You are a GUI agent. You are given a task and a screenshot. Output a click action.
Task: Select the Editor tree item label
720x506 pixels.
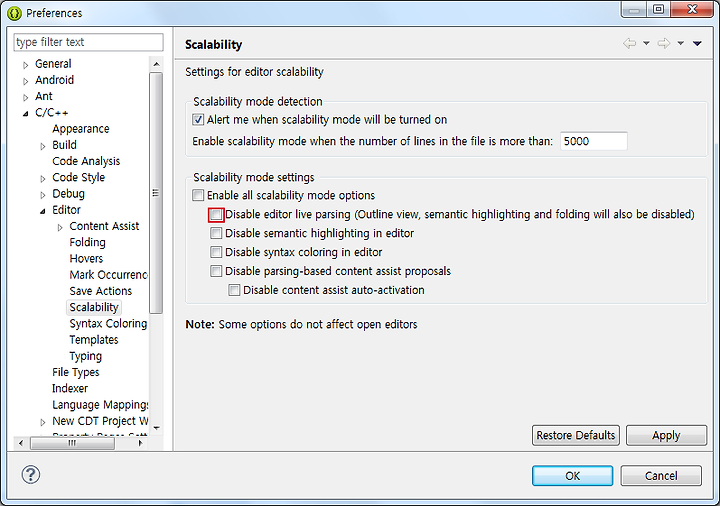(67, 210)
